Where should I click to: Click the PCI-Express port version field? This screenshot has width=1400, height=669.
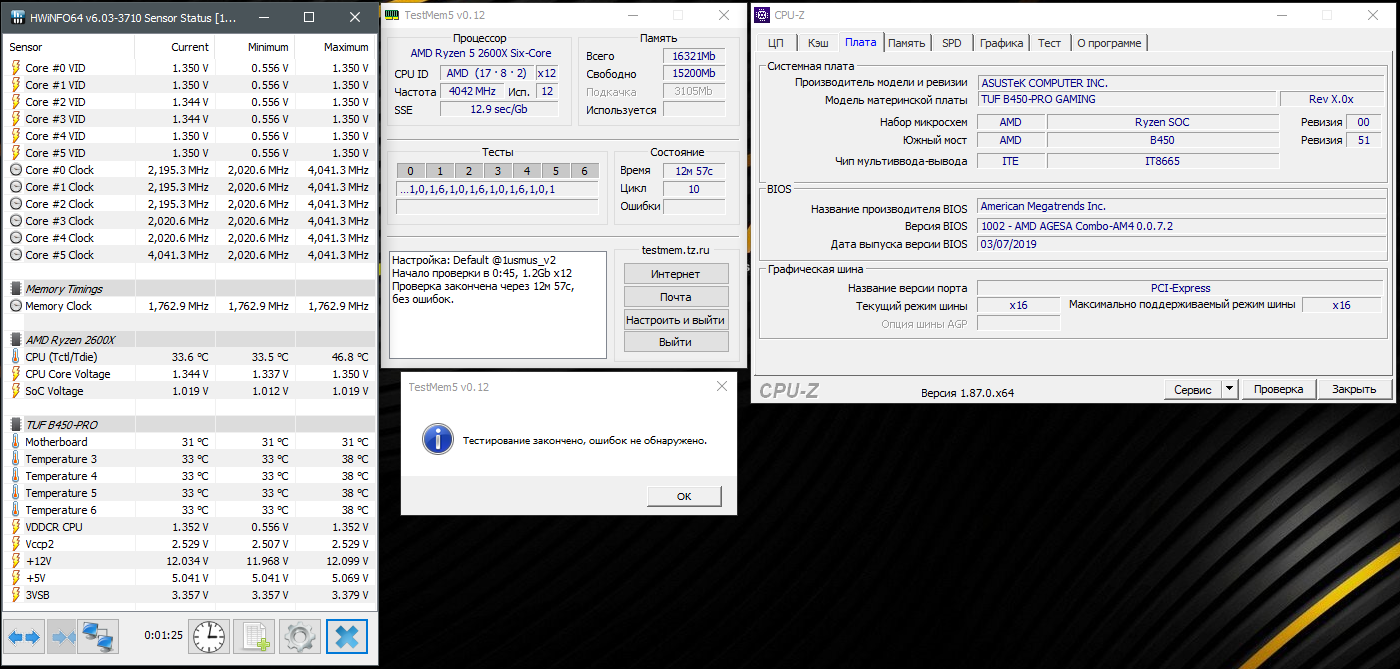tap(1181, 288)
